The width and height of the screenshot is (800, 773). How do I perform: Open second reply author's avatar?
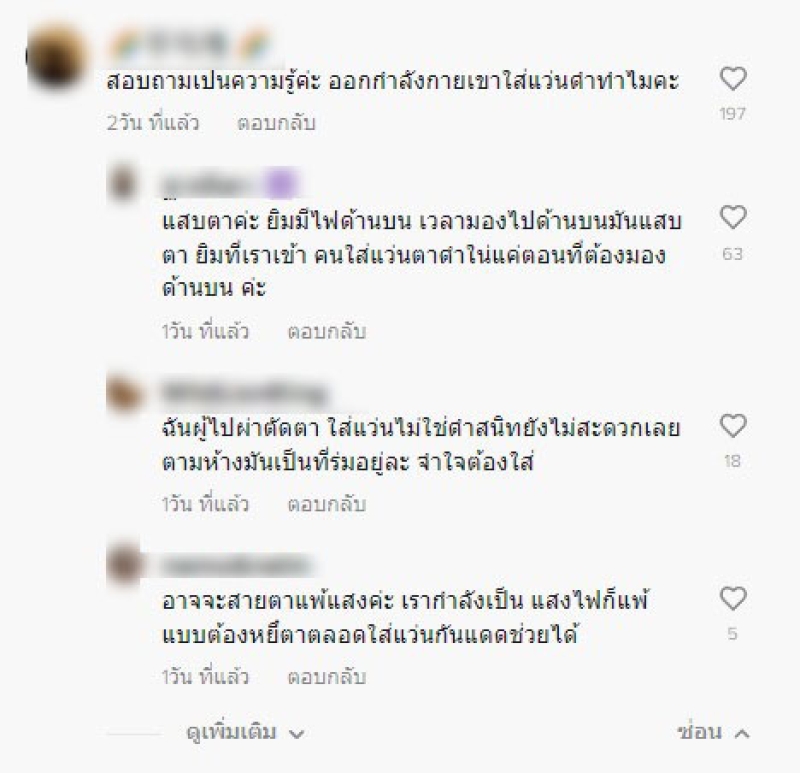(x=123, y=393)
